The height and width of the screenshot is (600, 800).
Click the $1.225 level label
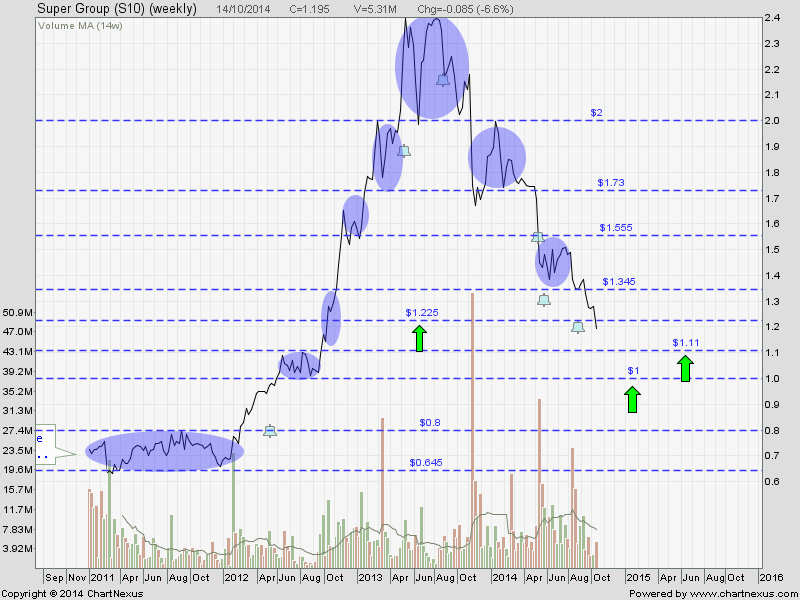point(422,313)
